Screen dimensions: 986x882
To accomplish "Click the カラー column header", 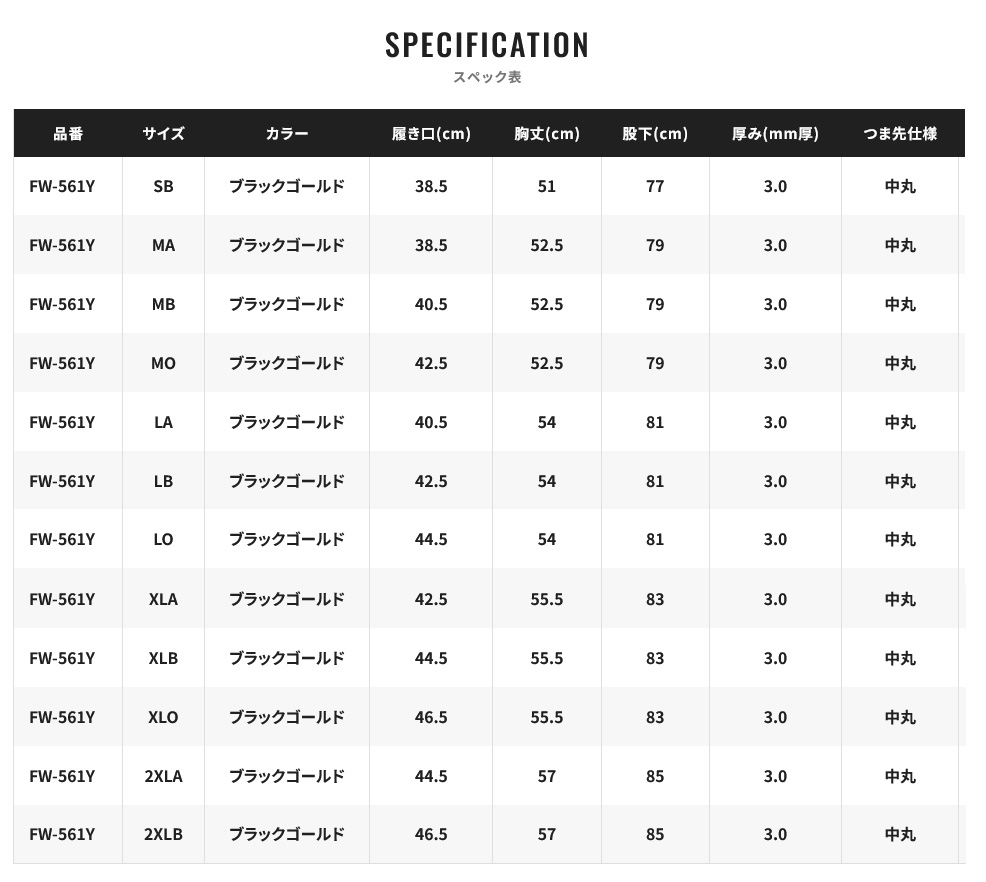I will tap(287, 133).
